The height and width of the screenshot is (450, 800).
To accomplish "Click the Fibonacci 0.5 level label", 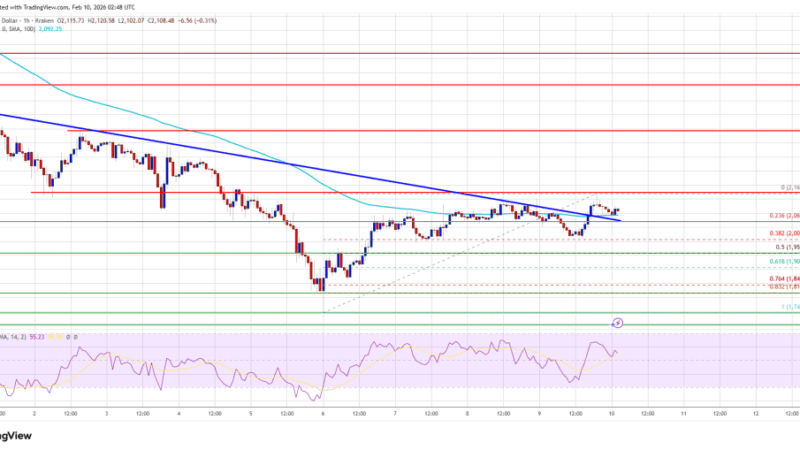I will pos(788,247).
